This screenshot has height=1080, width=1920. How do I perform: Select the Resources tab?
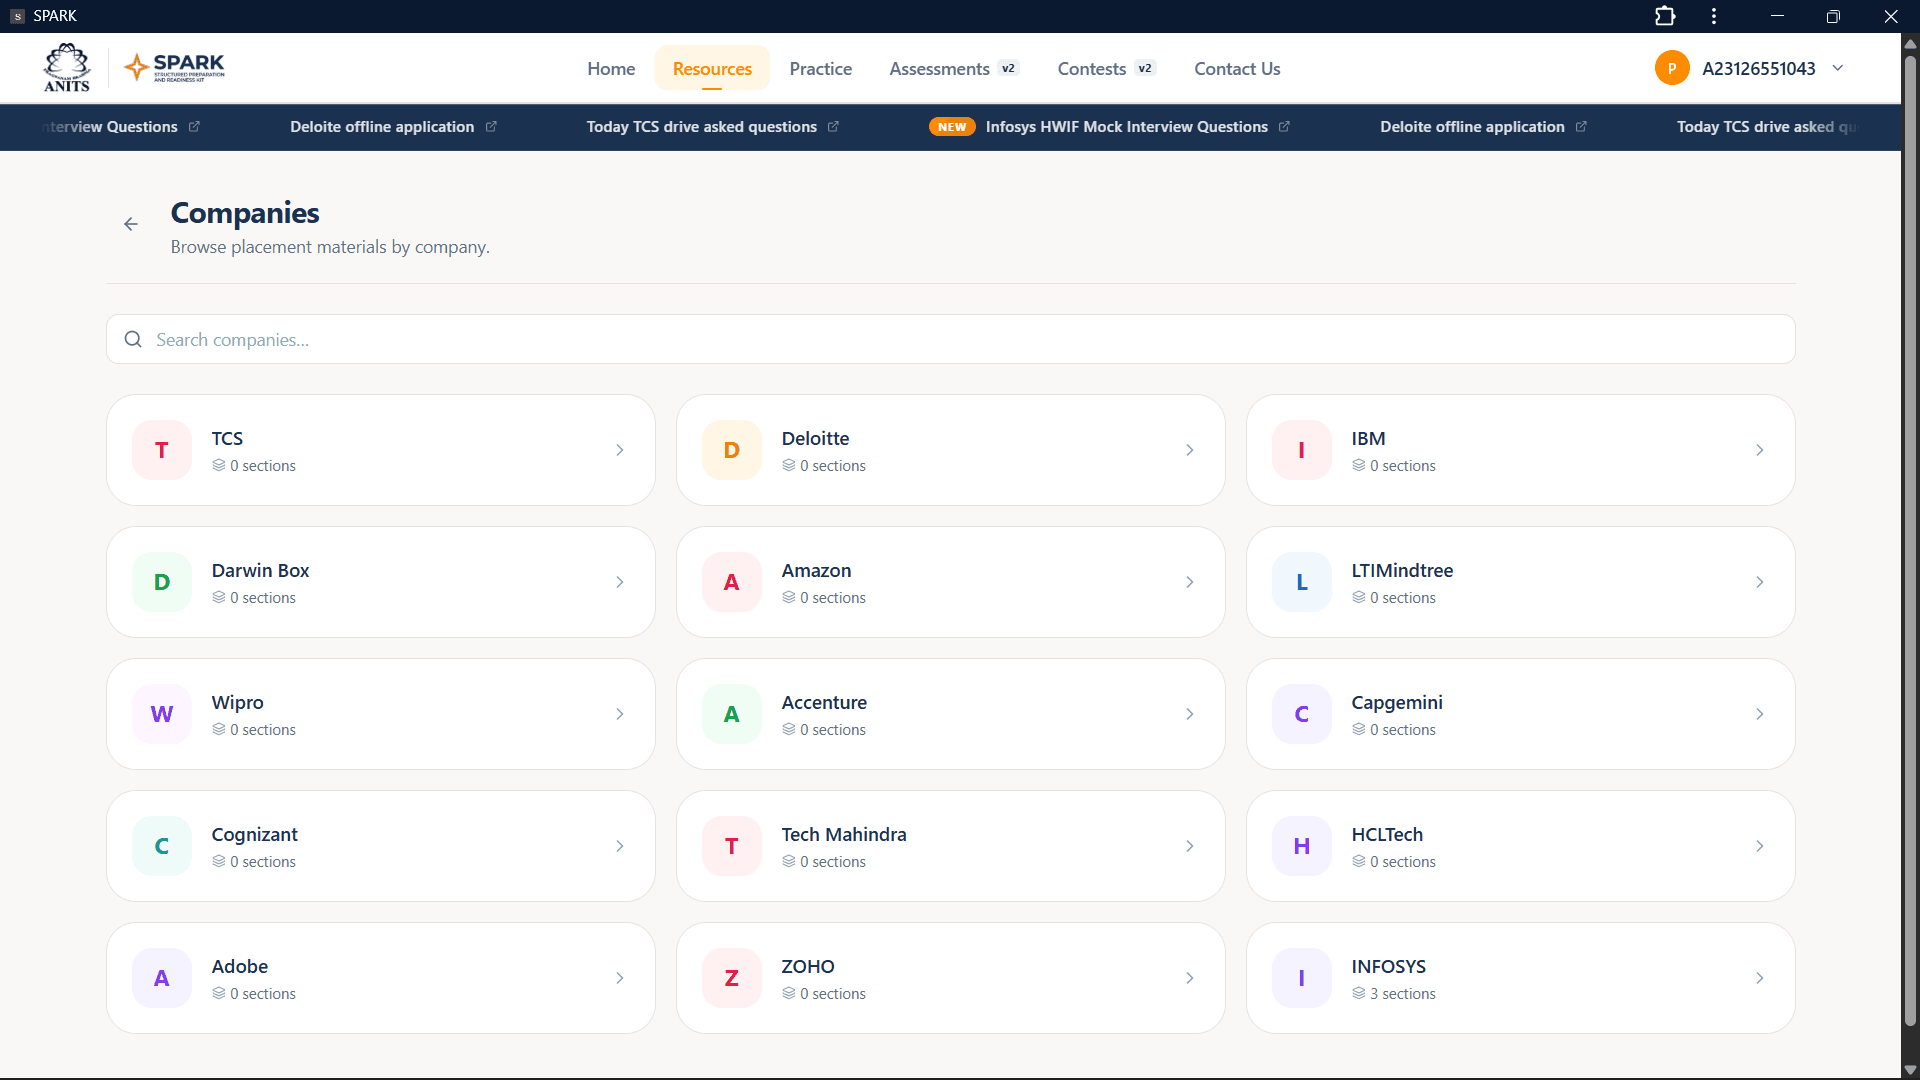click(x=712, y=68)
